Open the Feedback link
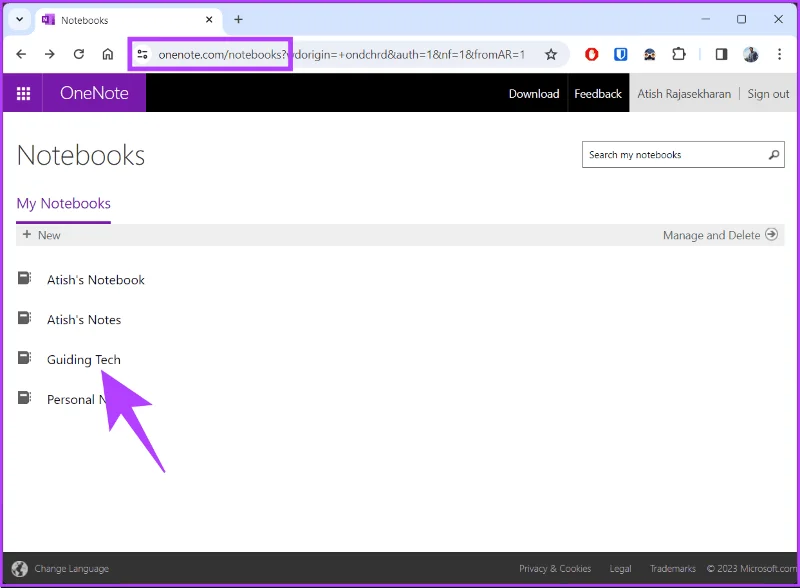This screenshot has width=800, height=588. pyautogui.click(x=597, y=94)
